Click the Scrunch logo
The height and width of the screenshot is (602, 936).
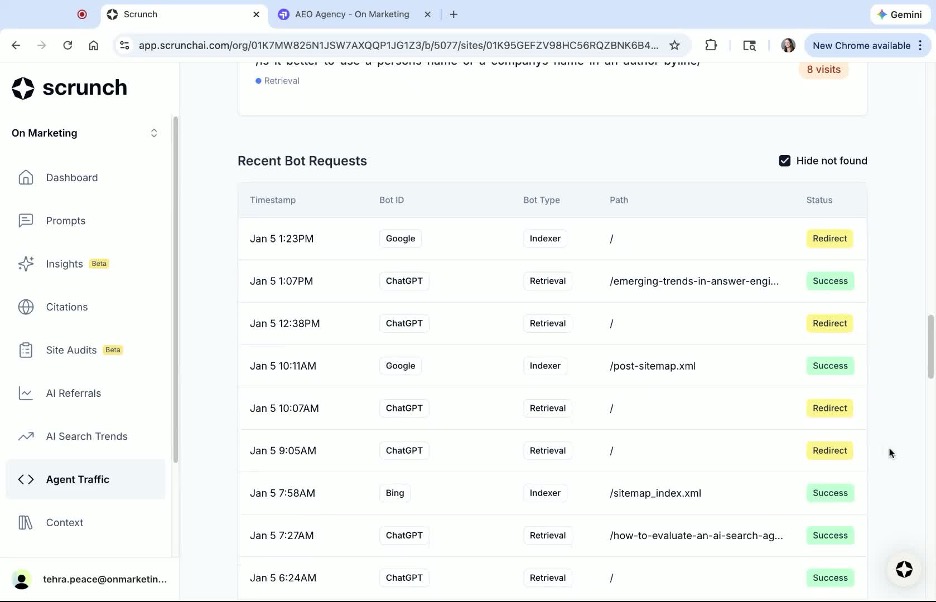pyautogui.click(x=68, y=88)
